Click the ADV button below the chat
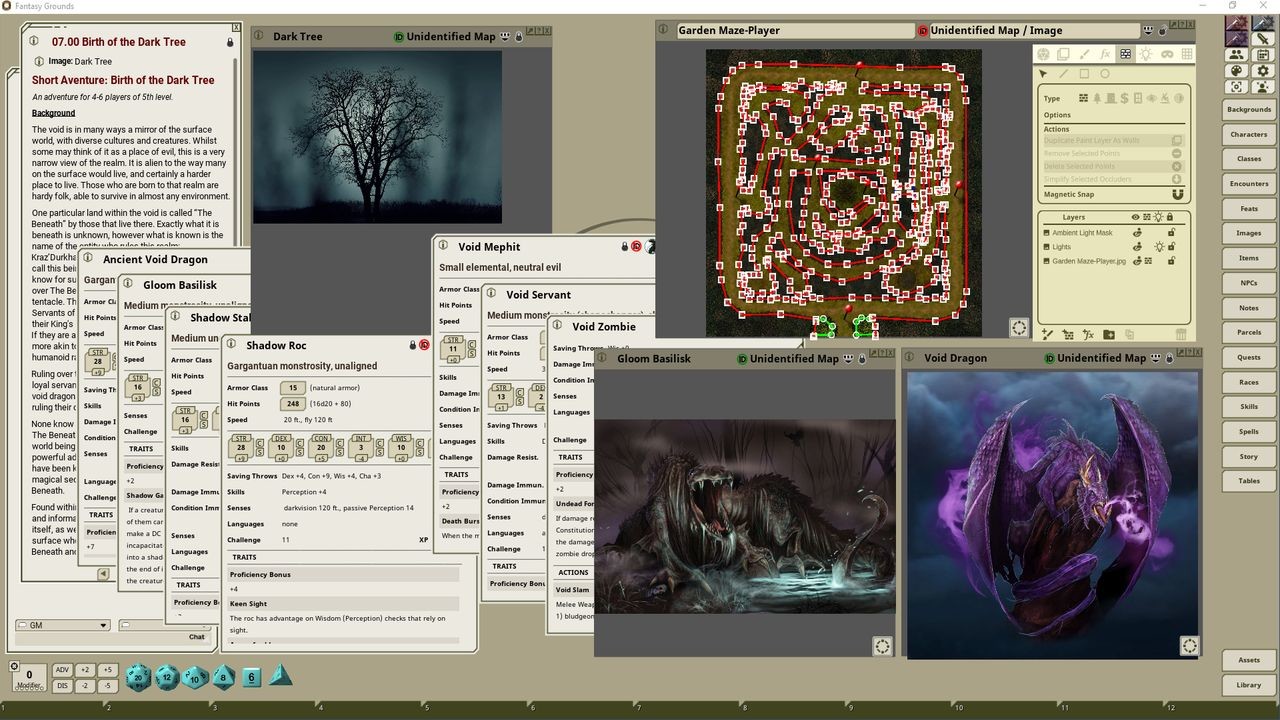This screenshot has width=1280, height=720. [x=63, y=669]
